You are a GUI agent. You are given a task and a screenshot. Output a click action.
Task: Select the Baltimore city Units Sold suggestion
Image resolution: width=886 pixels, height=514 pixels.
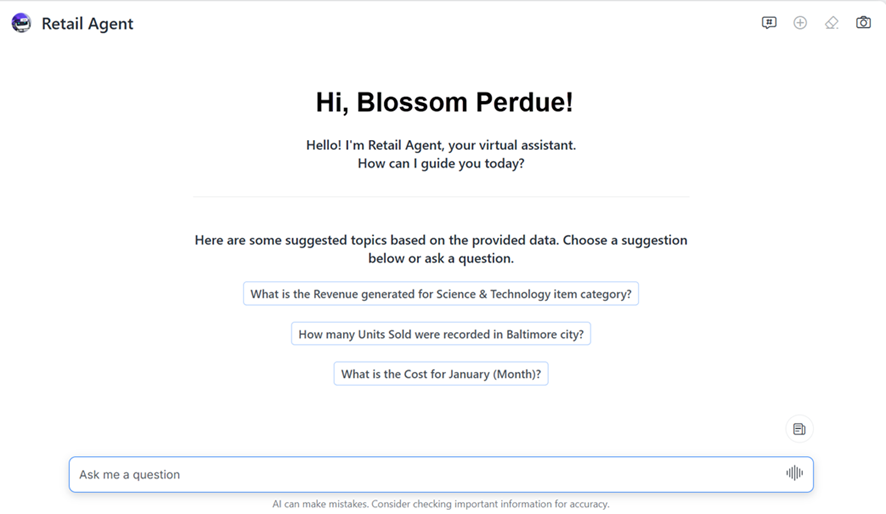coord(441,334)
